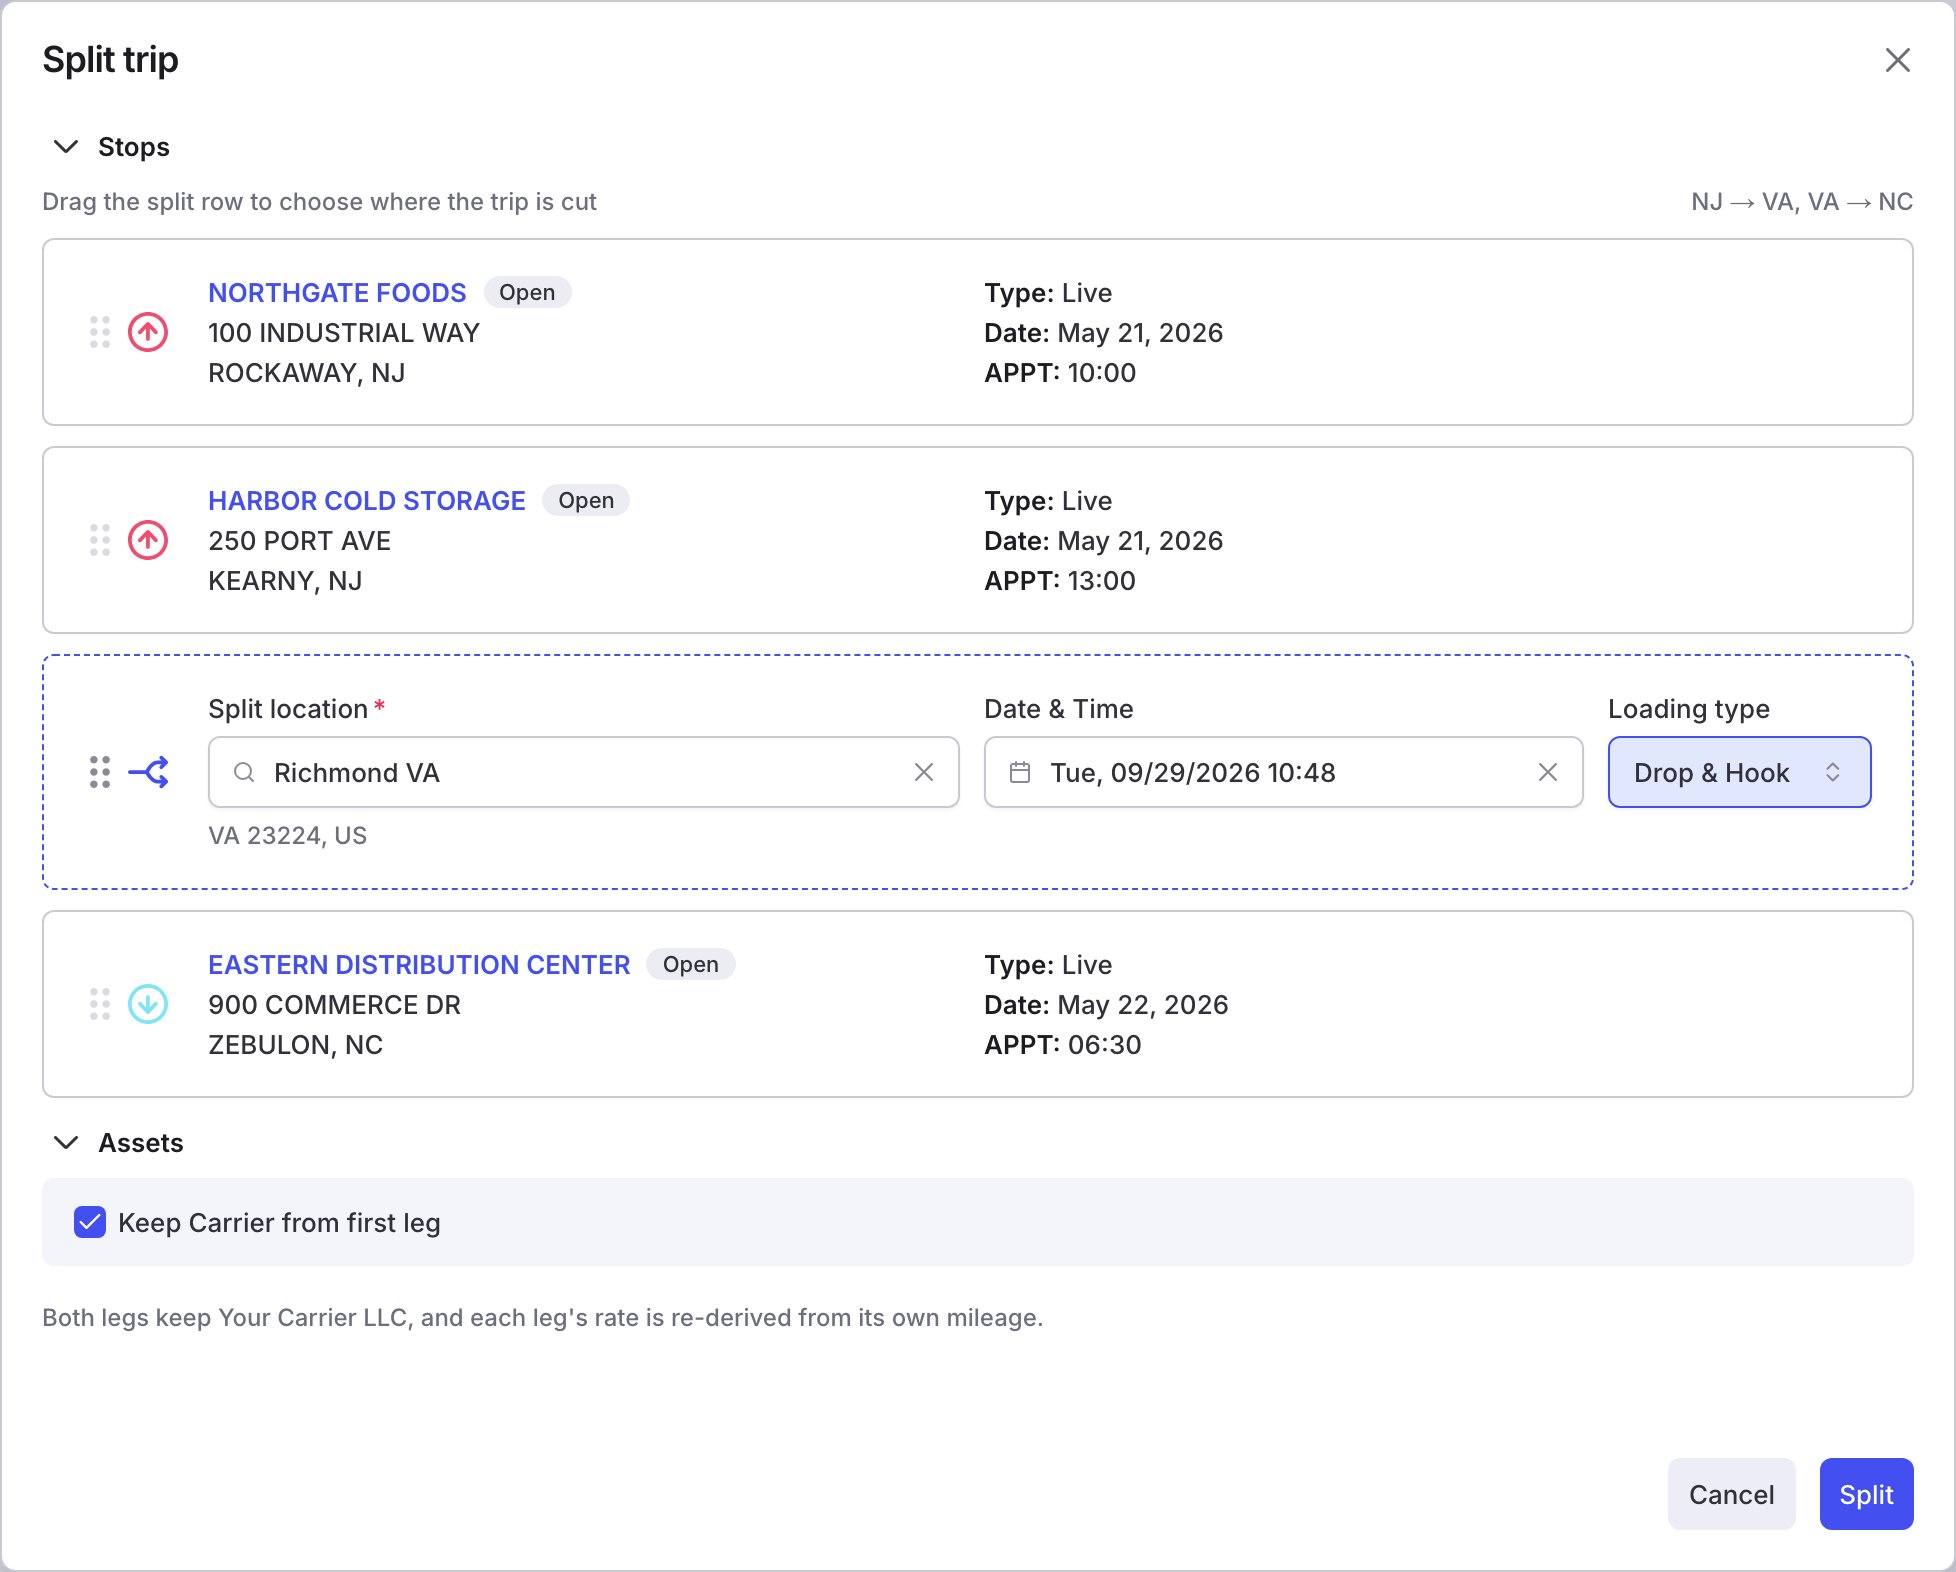
Task: Click the Cancel button
Action: point(1731,1494)
